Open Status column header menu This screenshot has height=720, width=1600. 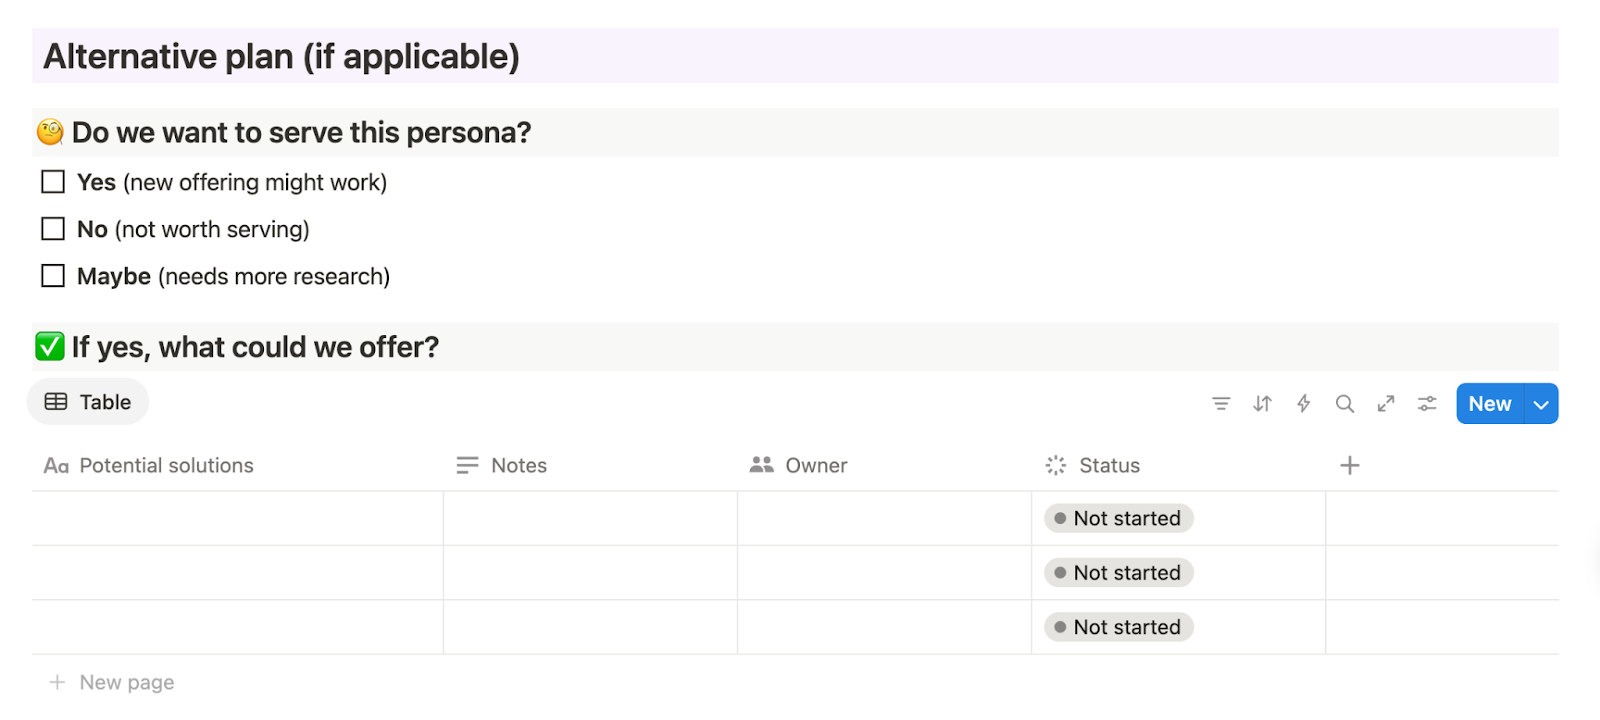1178,465
